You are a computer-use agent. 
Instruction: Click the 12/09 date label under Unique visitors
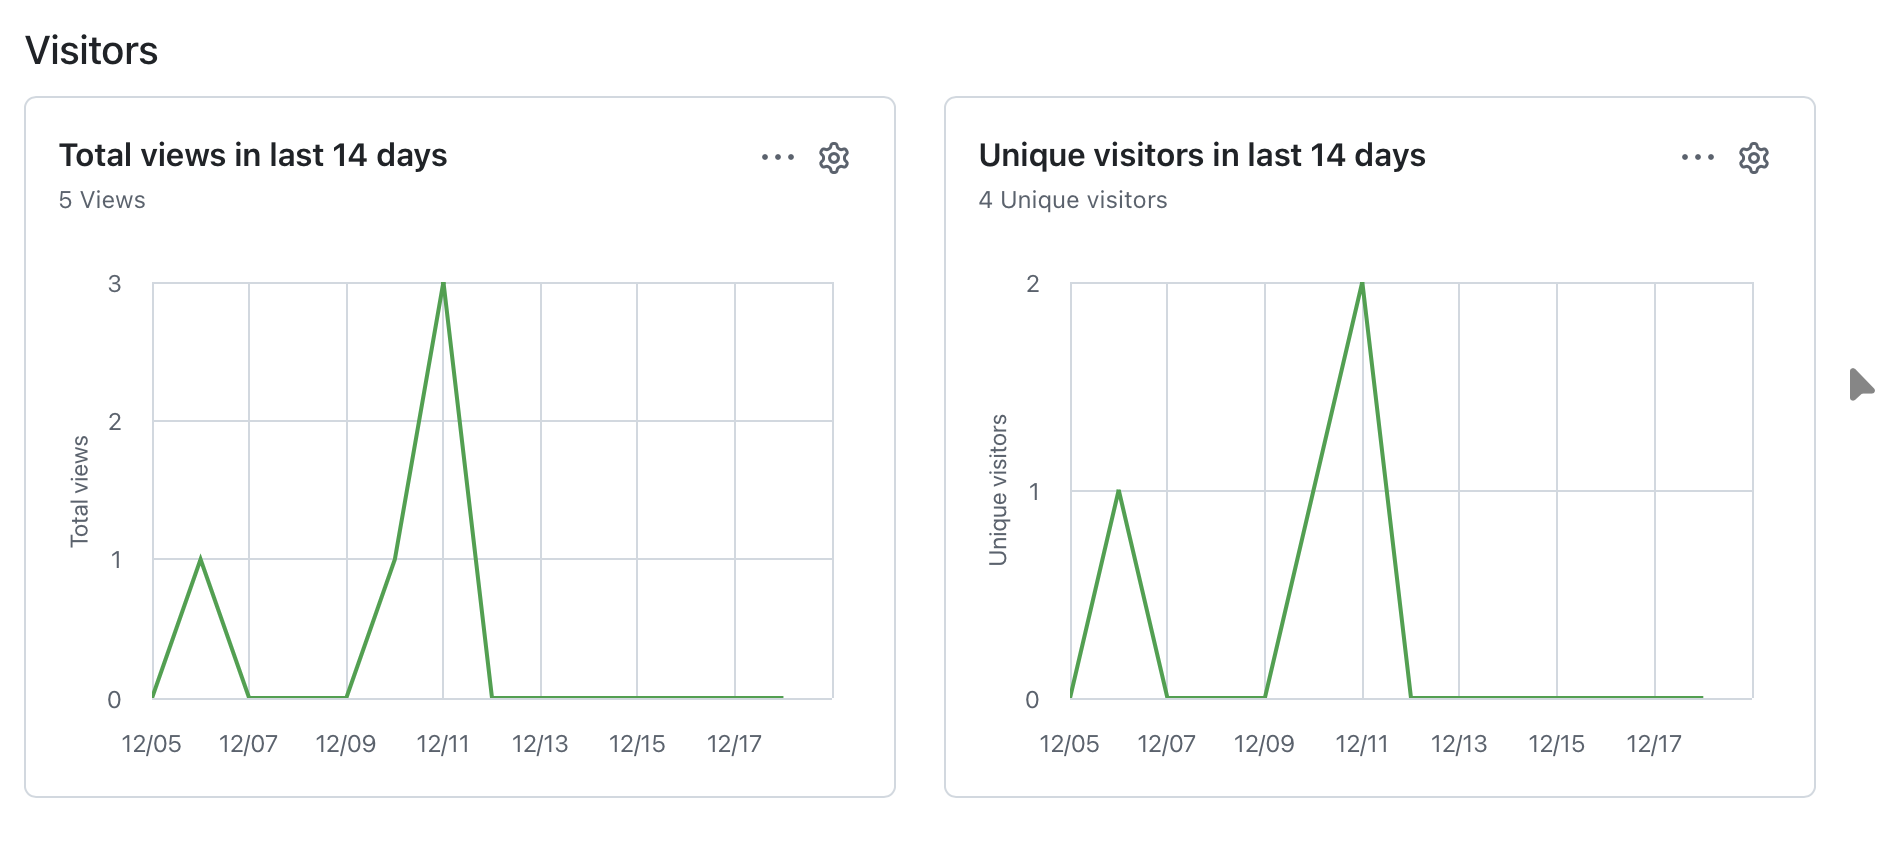click(1264, 744)
